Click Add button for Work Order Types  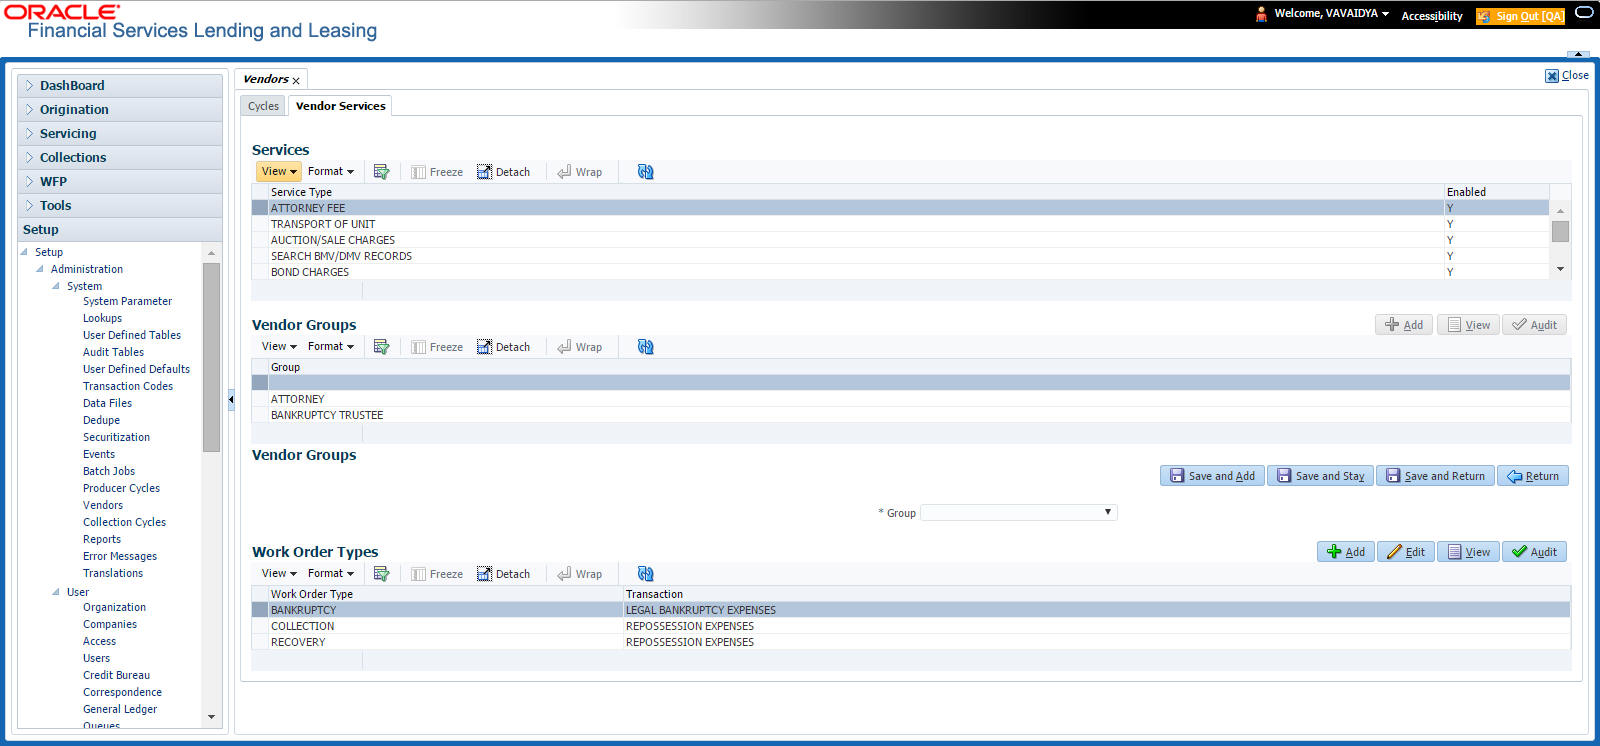coord(1346,552)
